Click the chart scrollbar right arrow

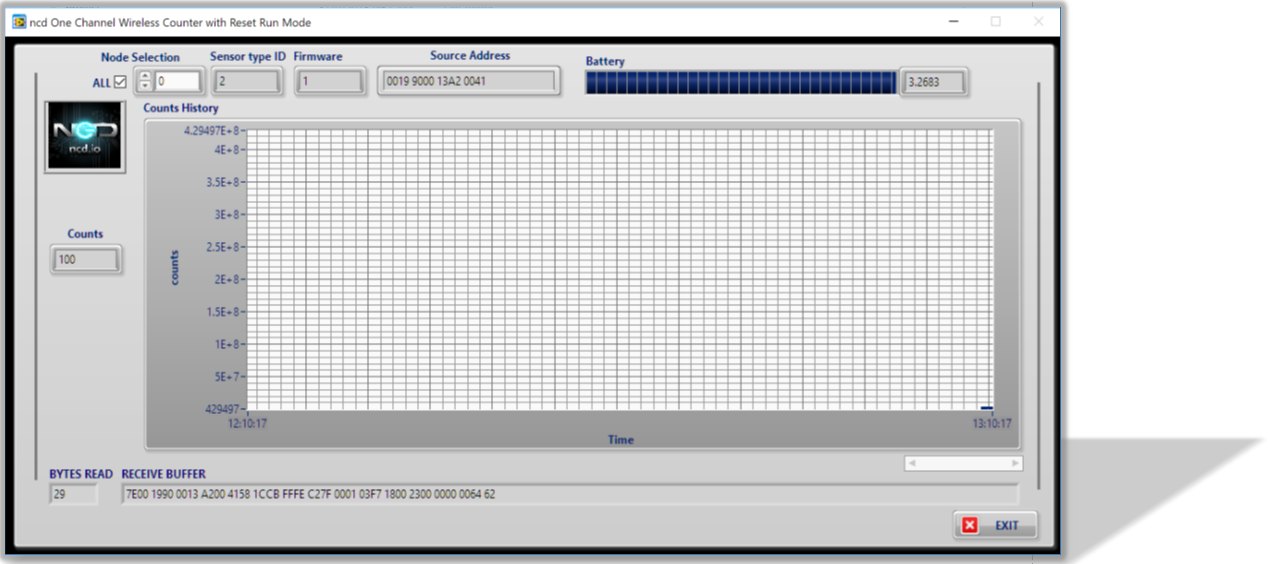[1016, 463]
